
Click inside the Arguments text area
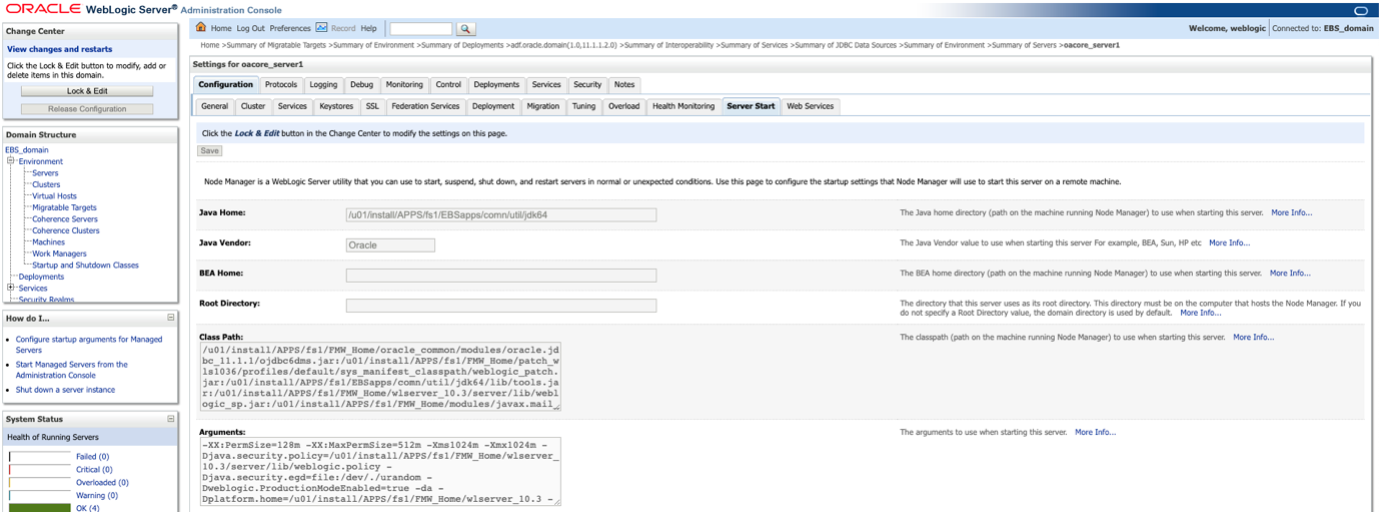[380, 471]
